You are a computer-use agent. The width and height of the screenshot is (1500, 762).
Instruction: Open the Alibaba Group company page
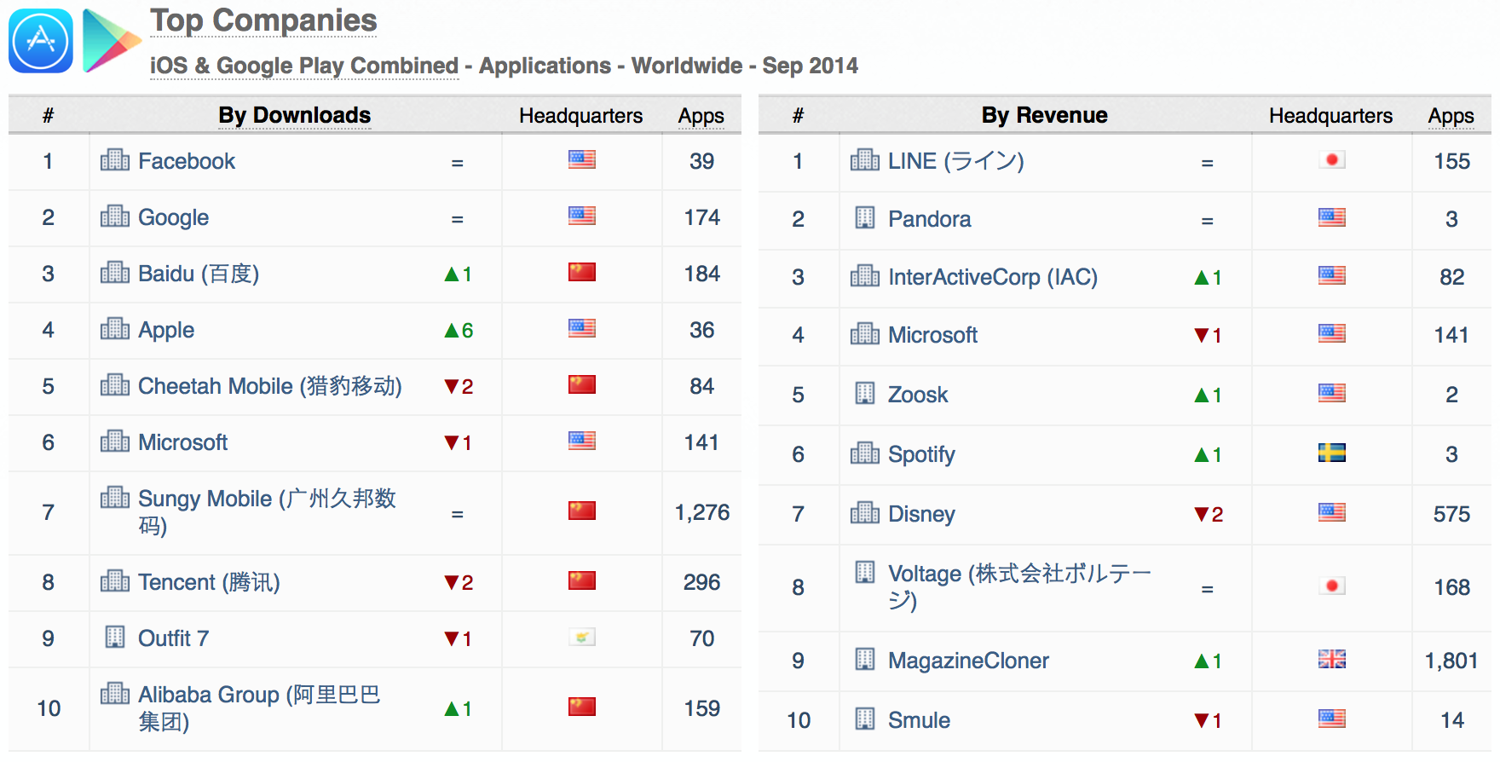click(x=259, y=707)
